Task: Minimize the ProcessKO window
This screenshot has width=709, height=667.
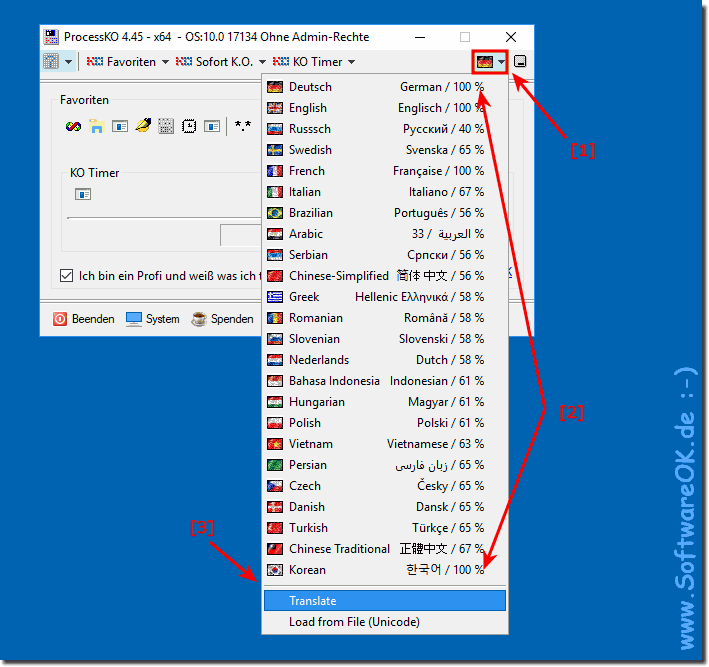Action: click(x=420, y=37)
